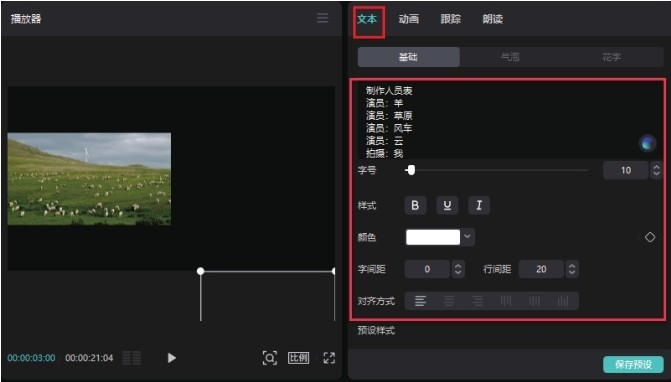Image resolution: width=671 pixels, height=382 pixels.
Task: Select the first vertical text alignment
Action: tap(506, 301)
